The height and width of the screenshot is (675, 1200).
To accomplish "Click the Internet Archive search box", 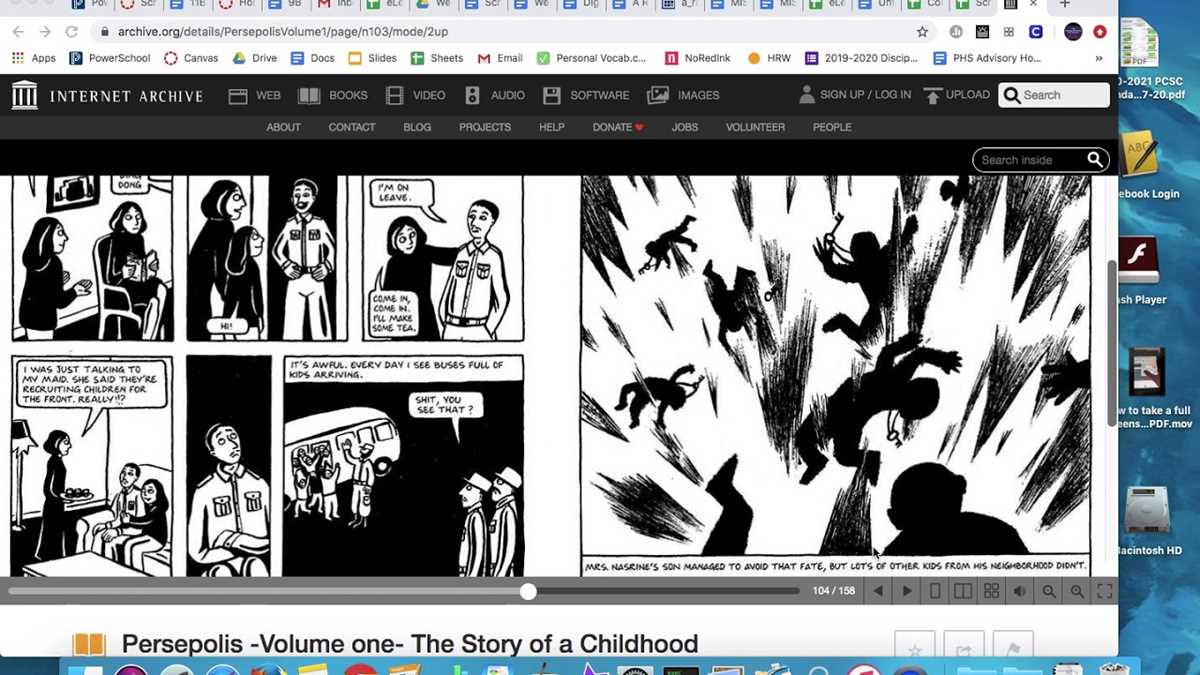I will click(1055, 95).
